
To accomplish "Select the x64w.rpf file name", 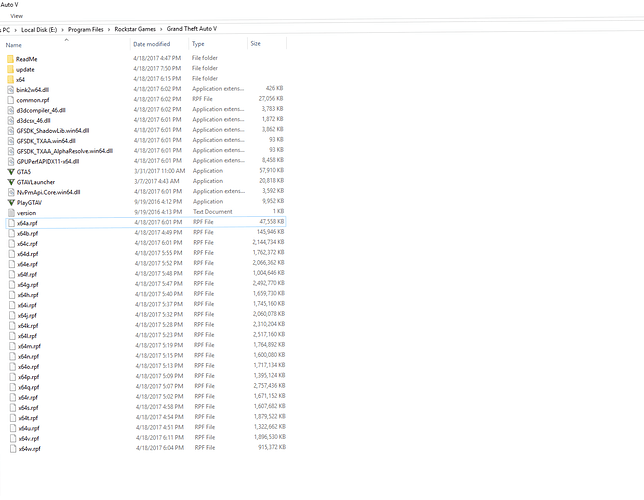I will pos(30,449).
